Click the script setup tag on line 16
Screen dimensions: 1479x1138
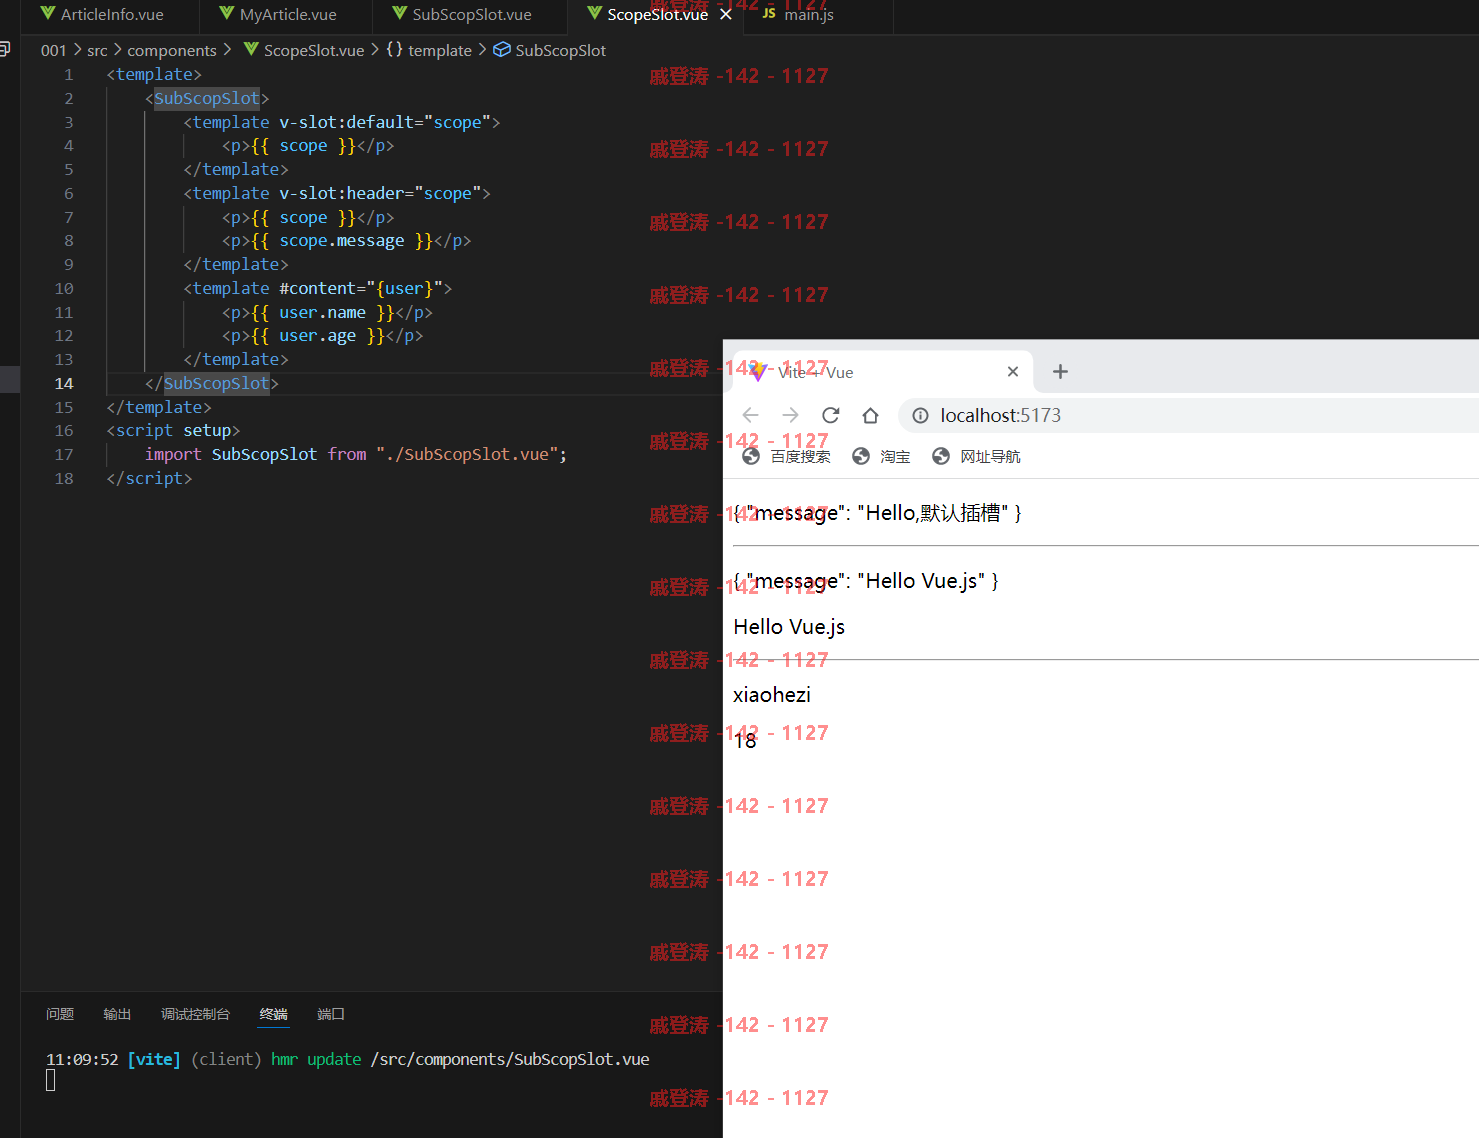click(173, 430)
